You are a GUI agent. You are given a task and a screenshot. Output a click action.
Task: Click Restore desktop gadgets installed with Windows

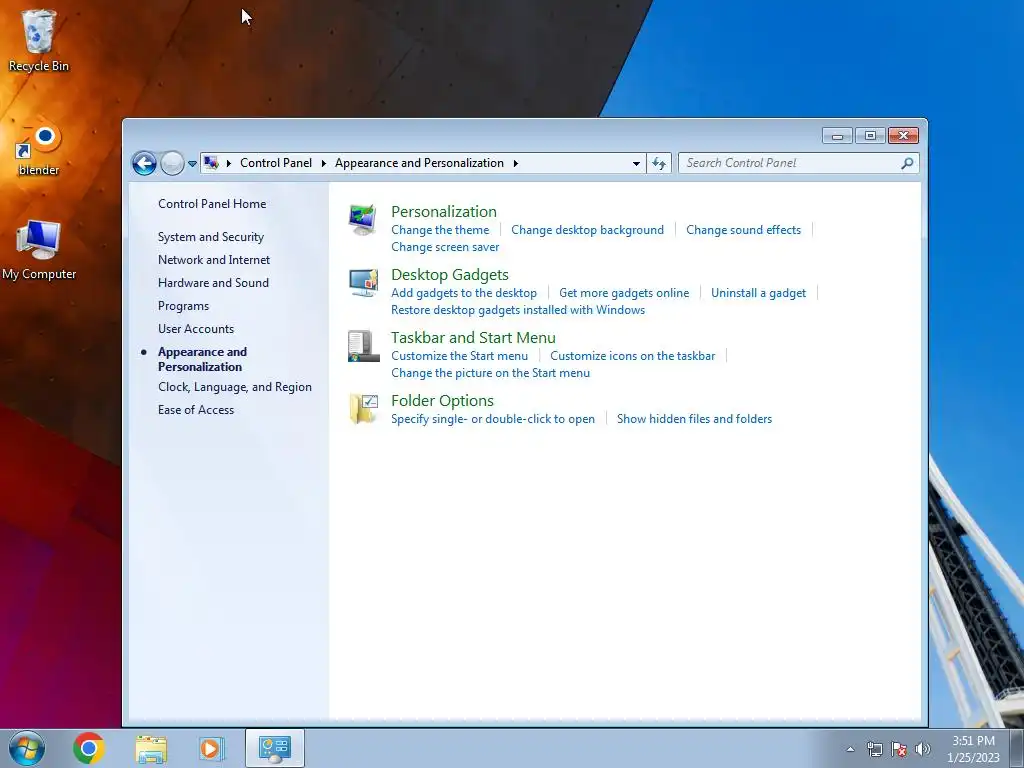click(518, 310)
